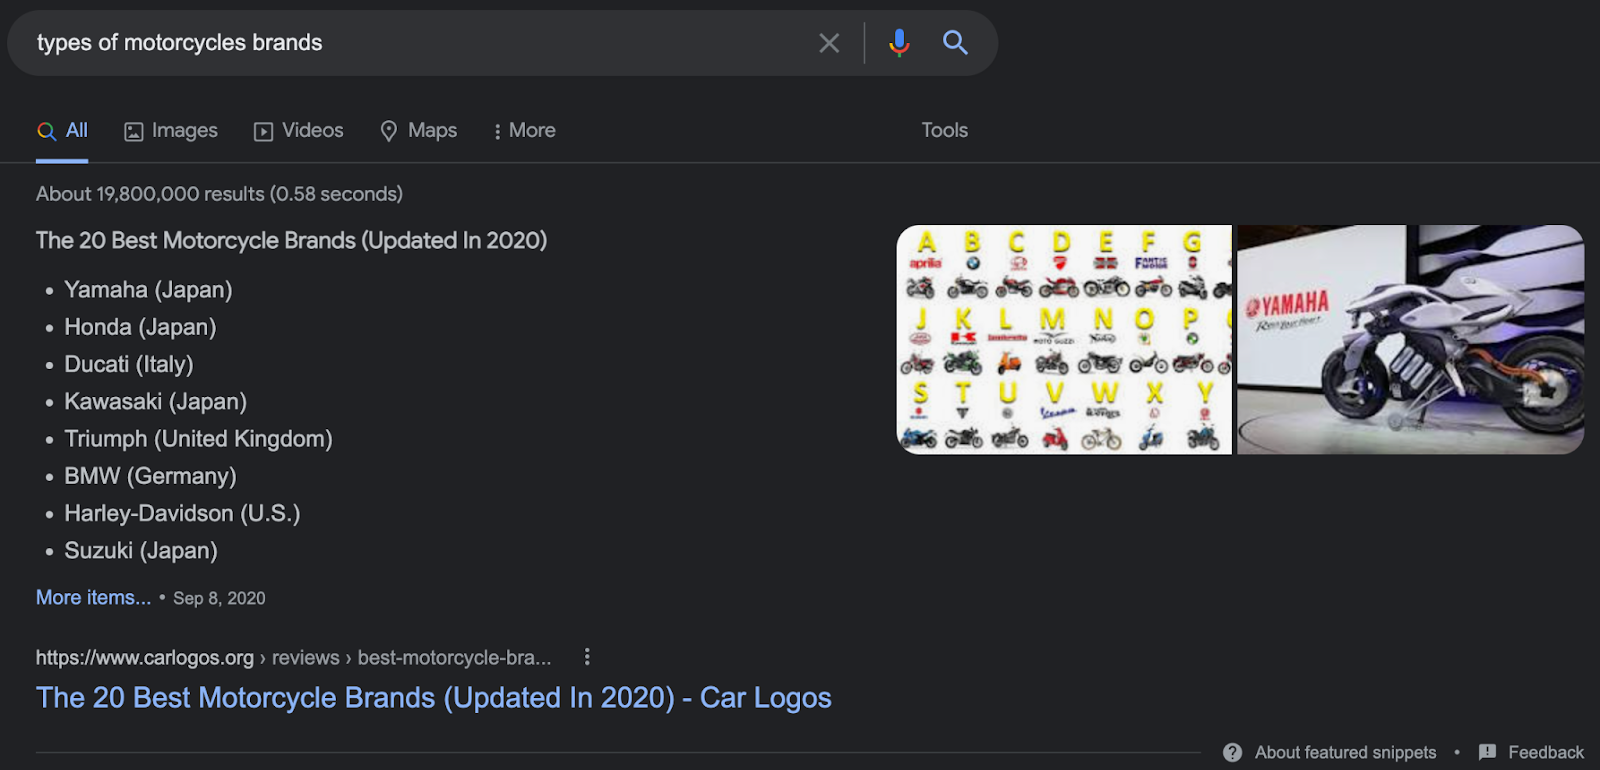Open the A-Z motorcycle brands chart thumbnail
Viewport: 1600px width, 770px height.
point(1064,340)
